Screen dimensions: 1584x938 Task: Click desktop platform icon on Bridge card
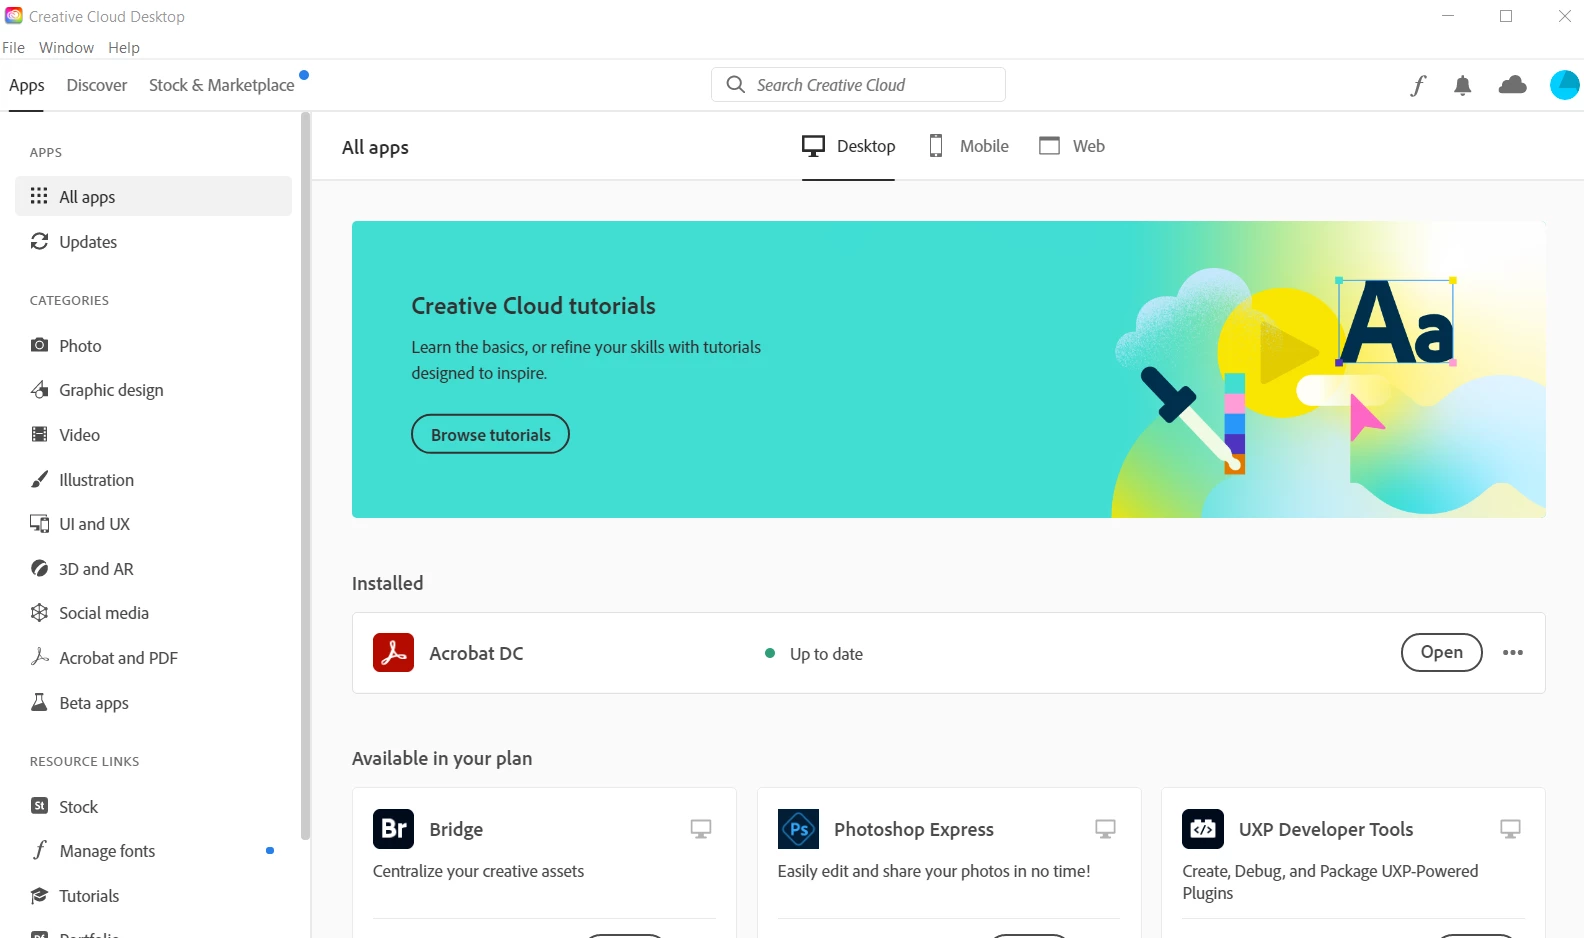point(701,829)
